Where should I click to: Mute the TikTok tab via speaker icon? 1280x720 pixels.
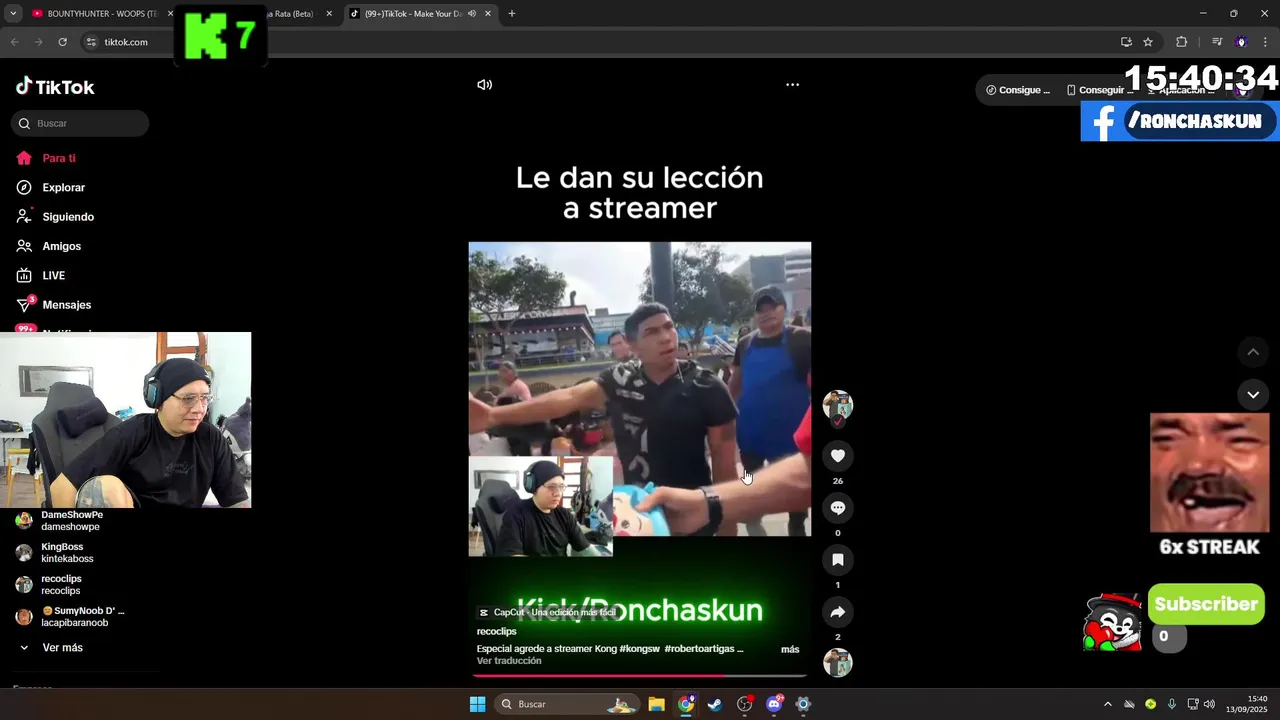pos(471,14)
